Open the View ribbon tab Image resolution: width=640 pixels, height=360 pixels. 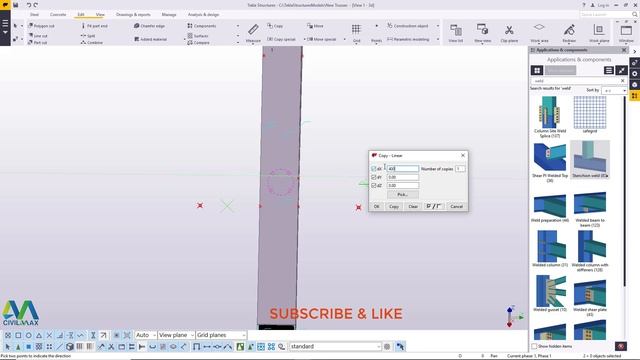click(x=100, y=14)
